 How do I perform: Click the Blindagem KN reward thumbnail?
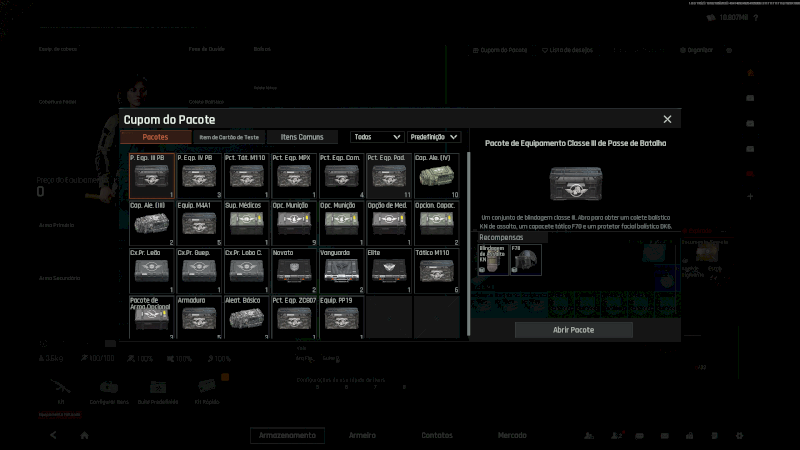(493, 260)
